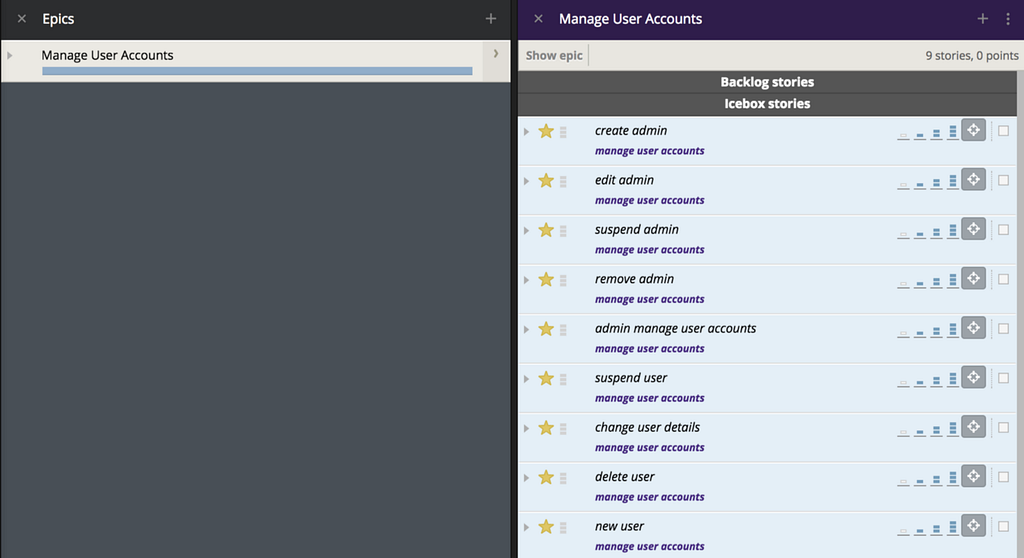Click the move icon on 'edit admin' story

(973, 180)
